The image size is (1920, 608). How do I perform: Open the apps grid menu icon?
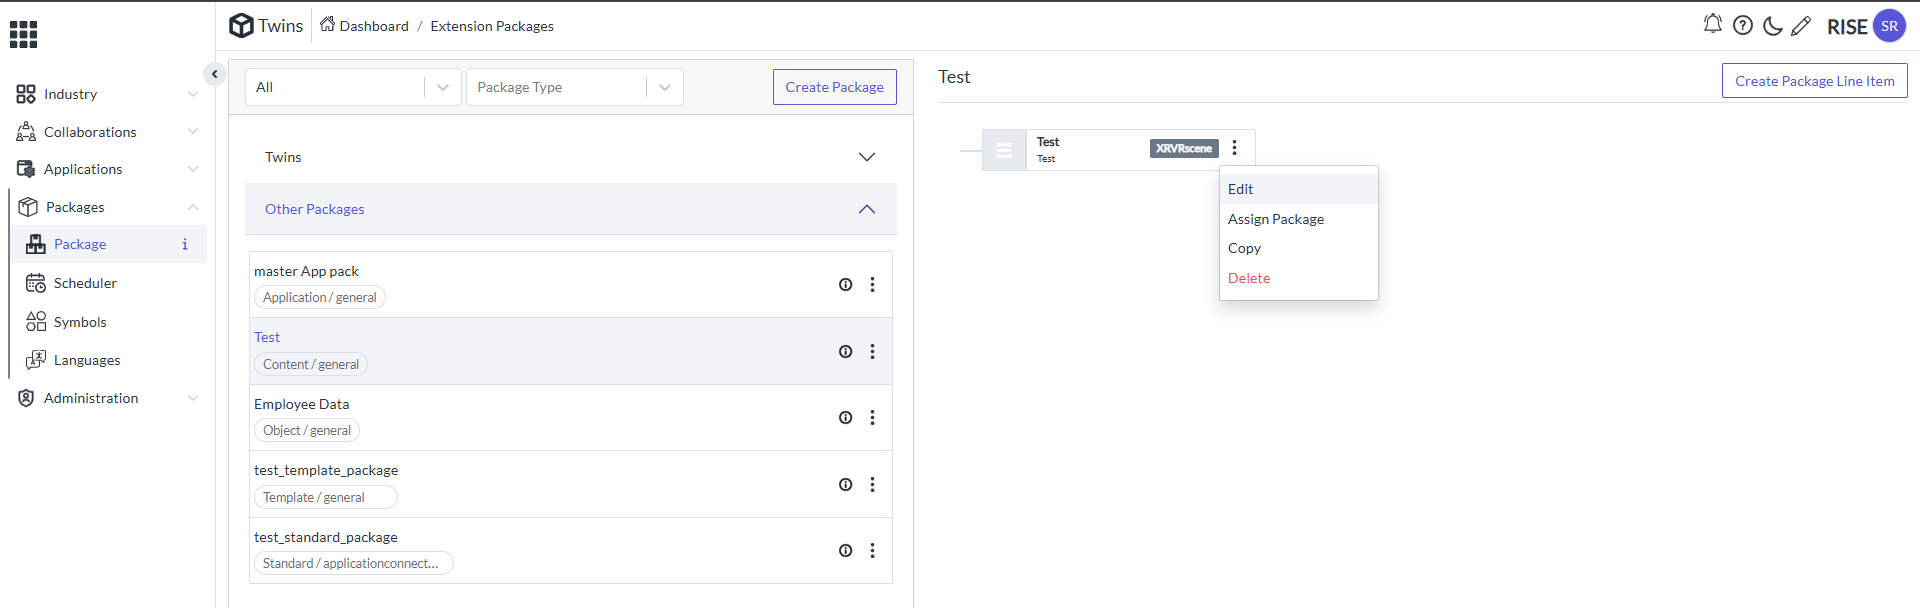tap(23, 34)
